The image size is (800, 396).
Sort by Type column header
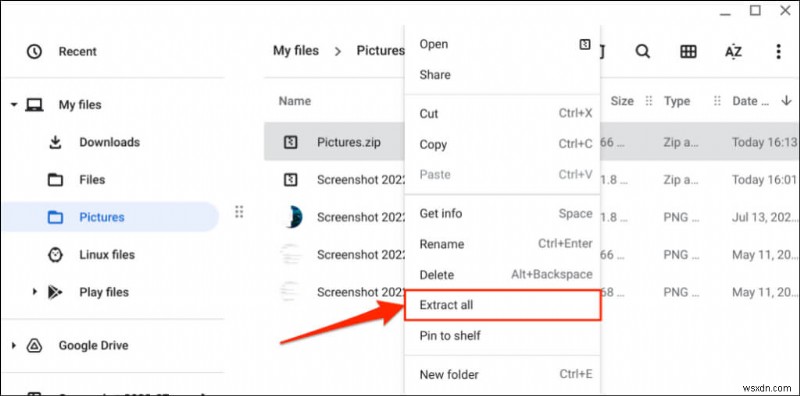[677, 101]
